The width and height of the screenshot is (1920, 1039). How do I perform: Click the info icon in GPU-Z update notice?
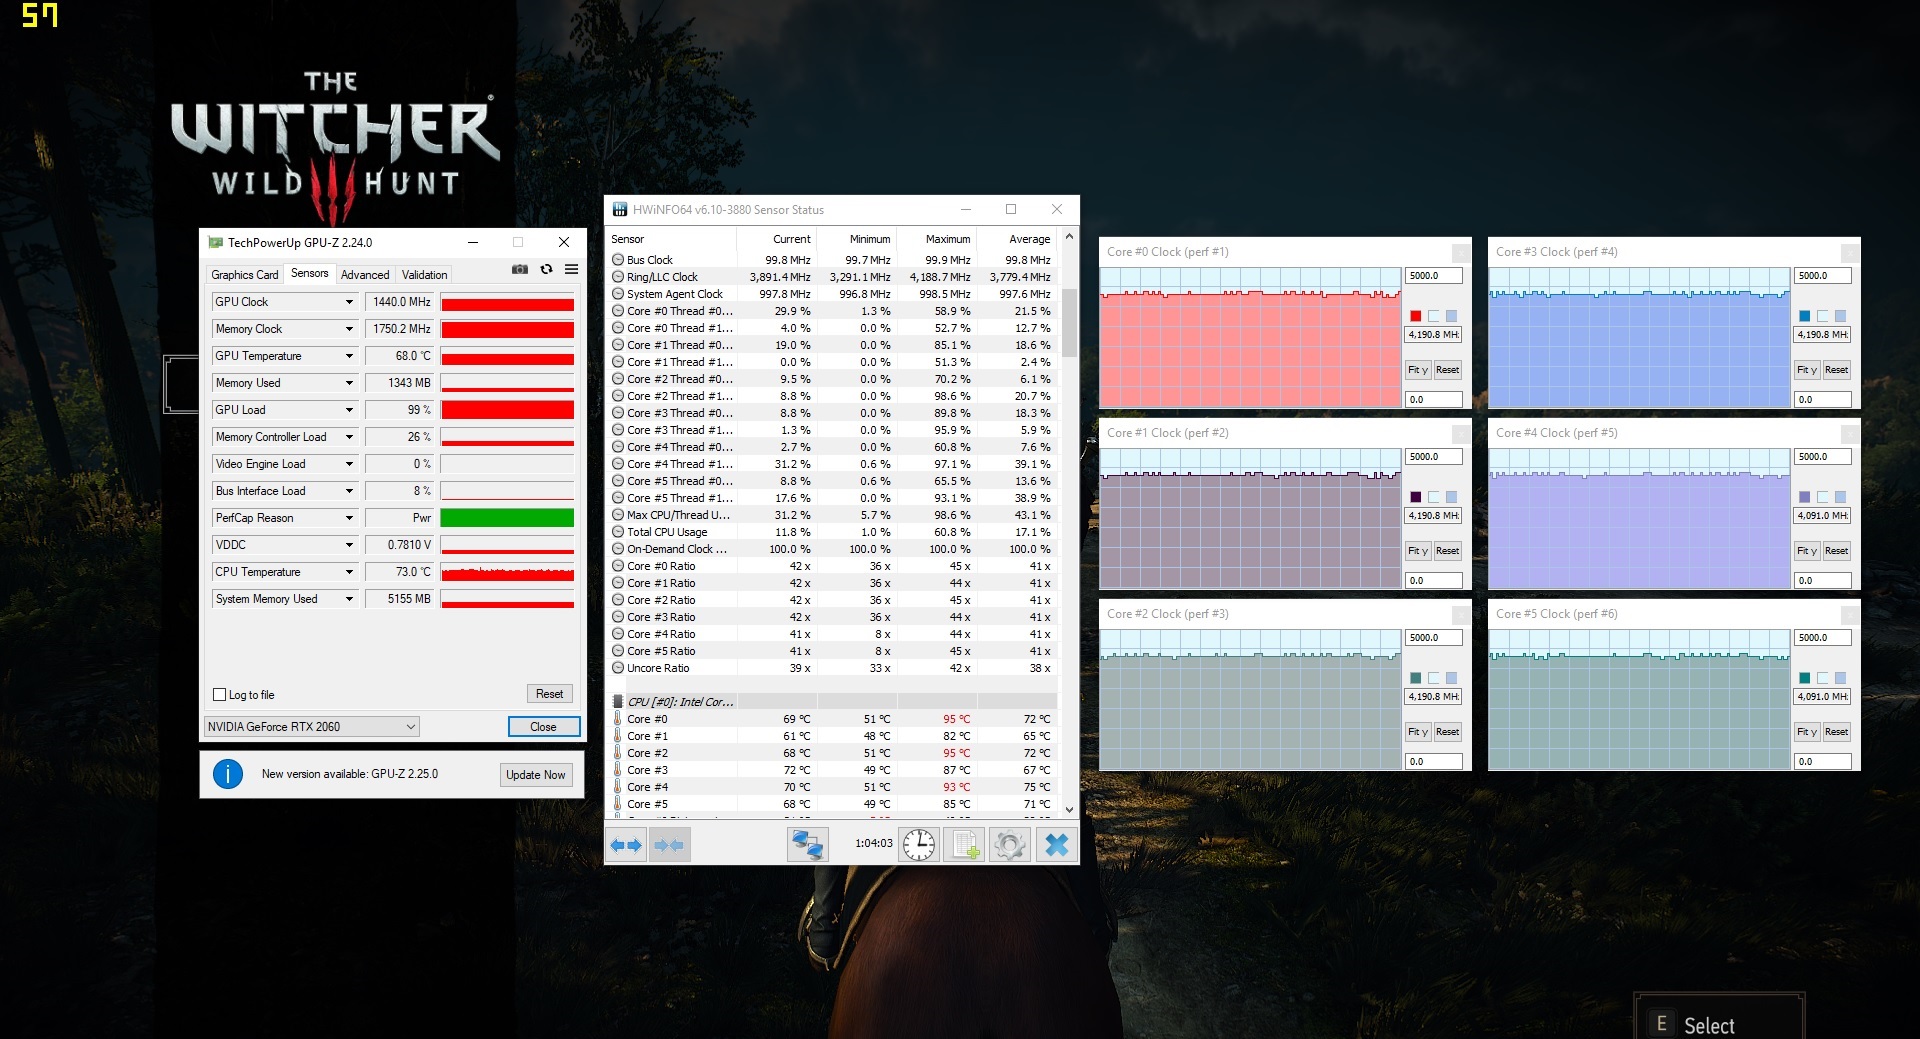[x=228, y=774]
